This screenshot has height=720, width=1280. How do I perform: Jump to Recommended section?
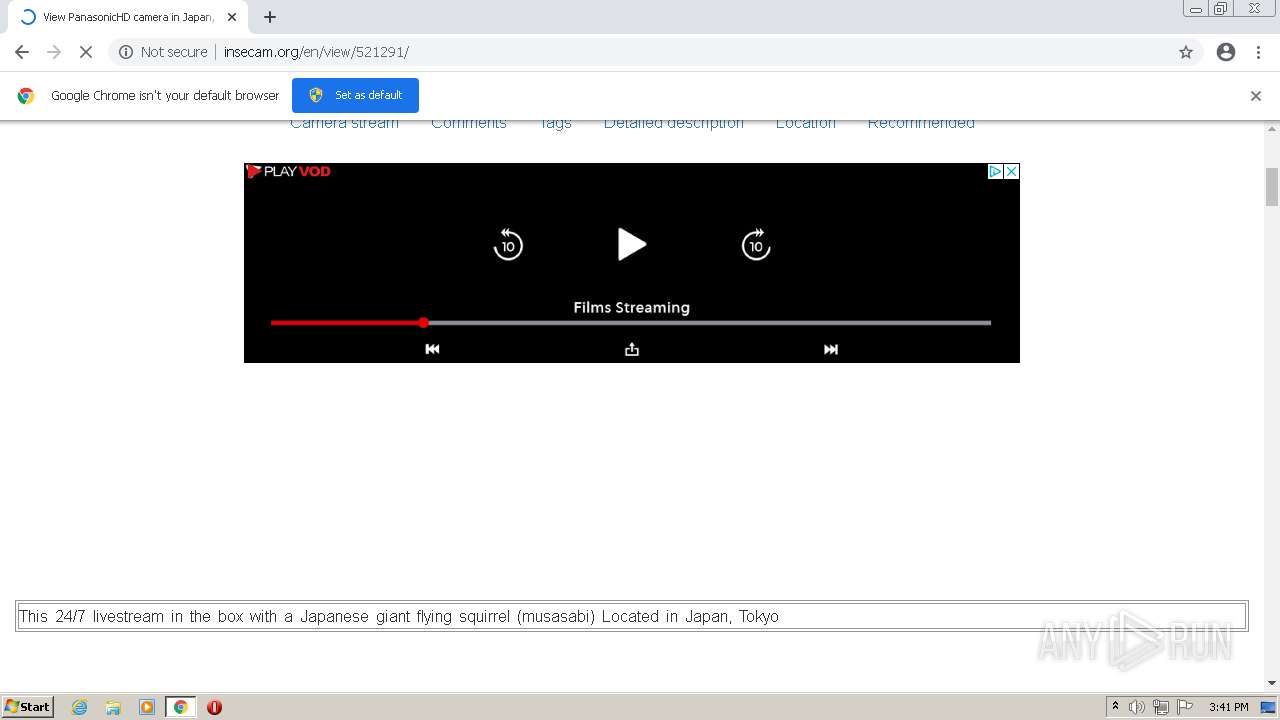(921, 123)
